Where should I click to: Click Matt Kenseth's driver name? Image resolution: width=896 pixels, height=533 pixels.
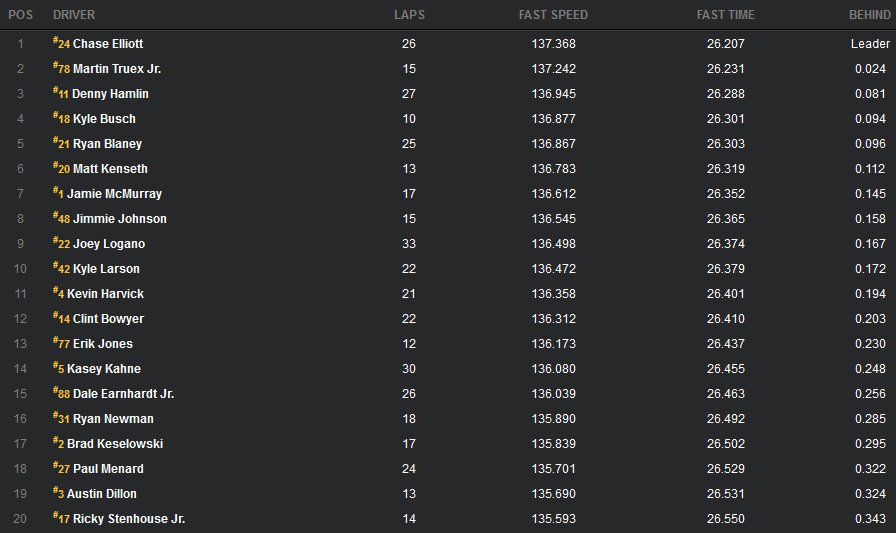[110, 169]
